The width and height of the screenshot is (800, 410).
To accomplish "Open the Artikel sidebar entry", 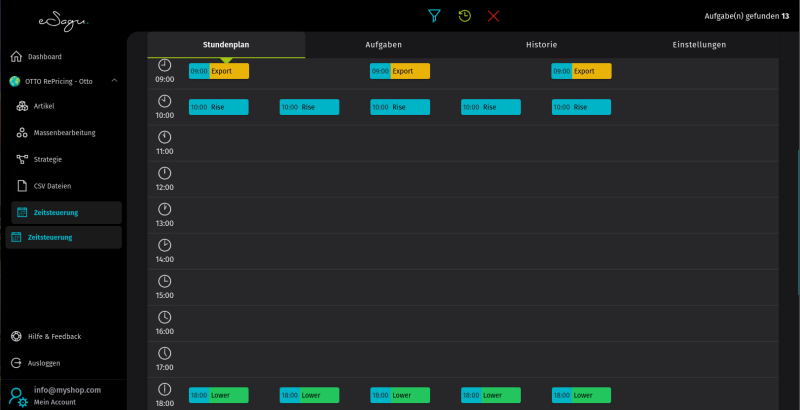I will click(44, 106).
